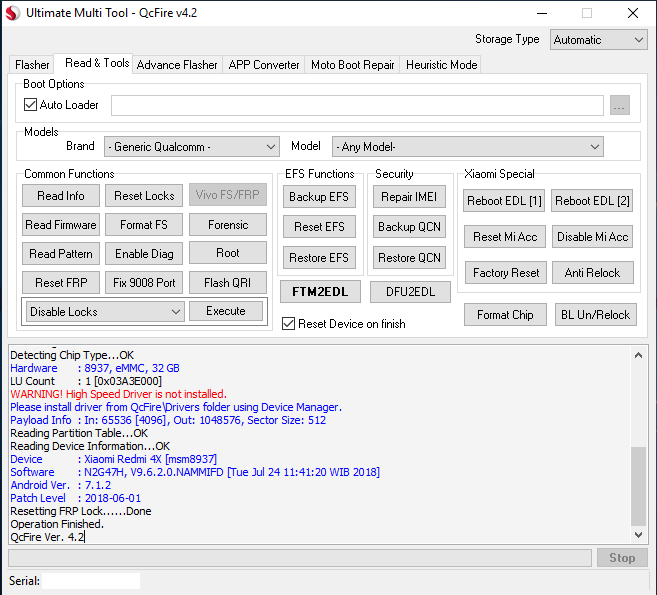
Task: Click the Disable Mi Acc button
Action: [592, 237]
